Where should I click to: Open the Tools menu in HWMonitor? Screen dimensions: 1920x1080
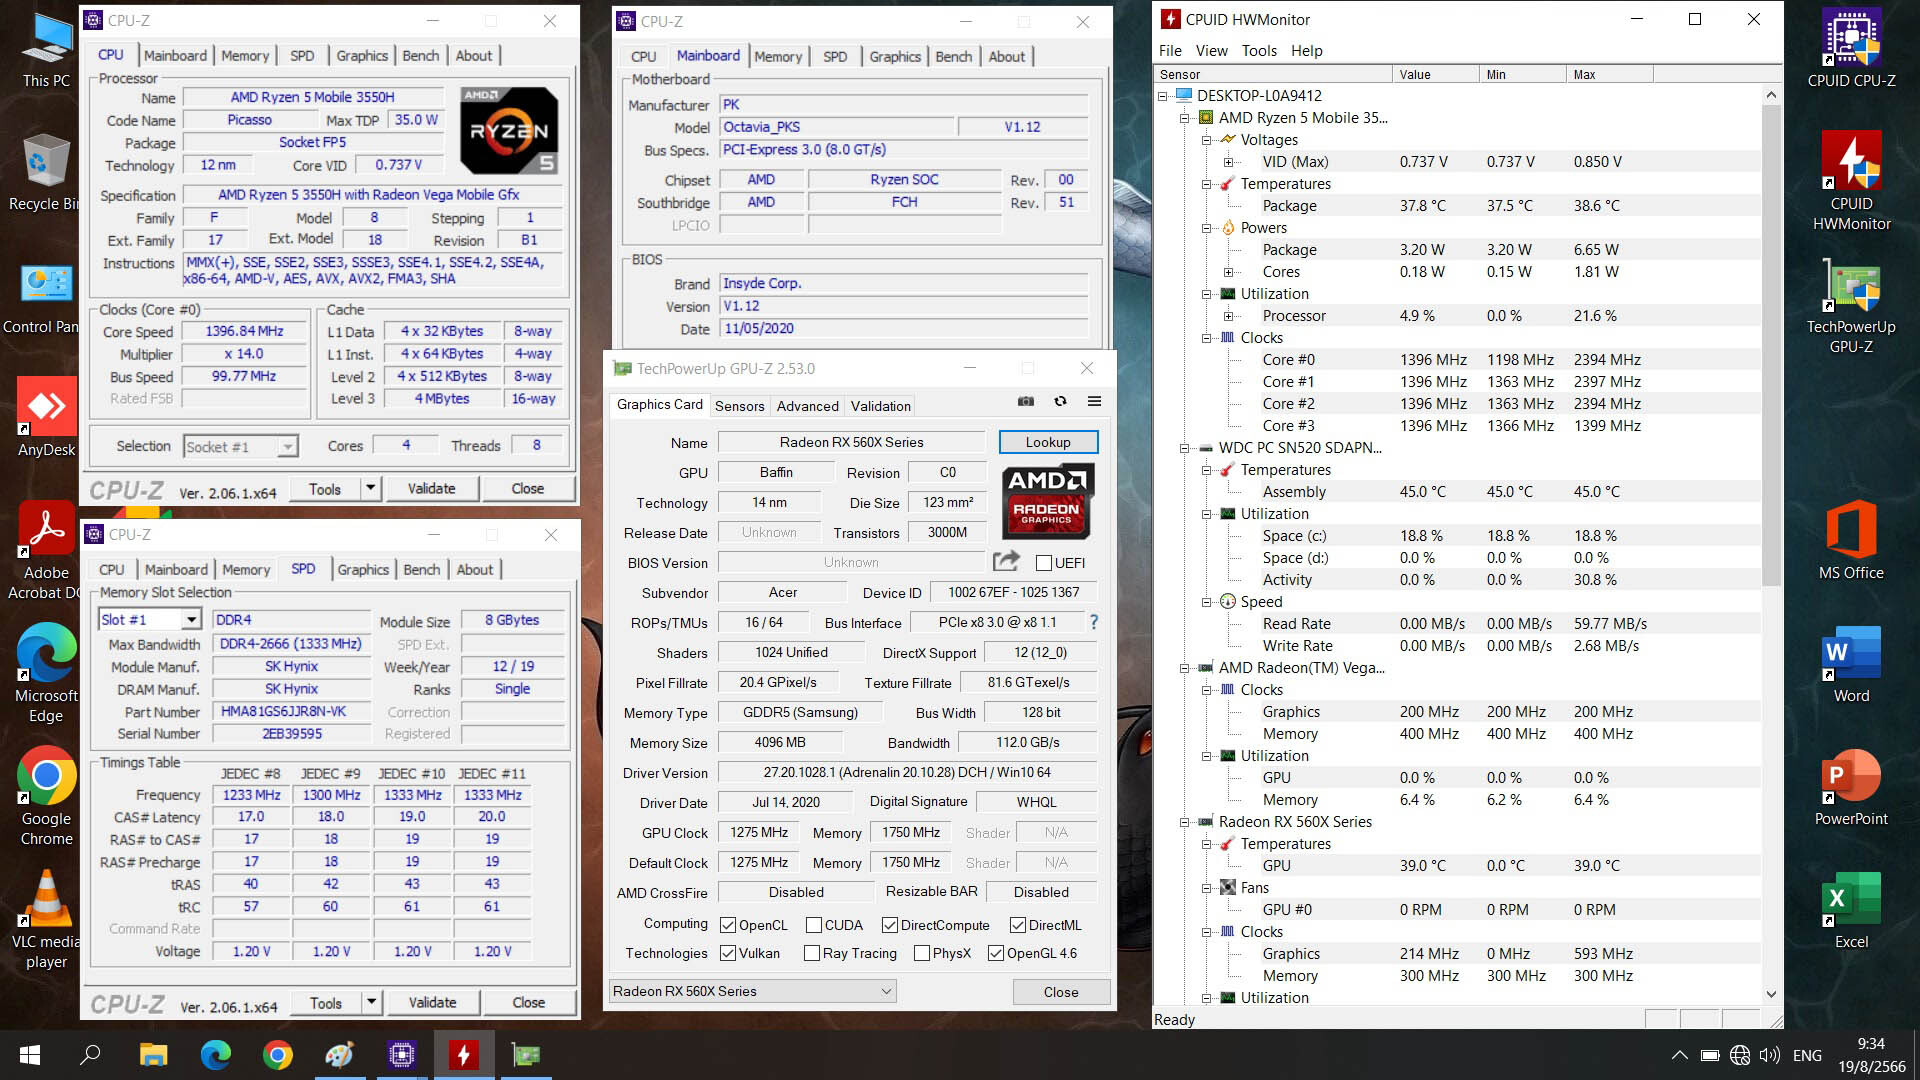1259,51
